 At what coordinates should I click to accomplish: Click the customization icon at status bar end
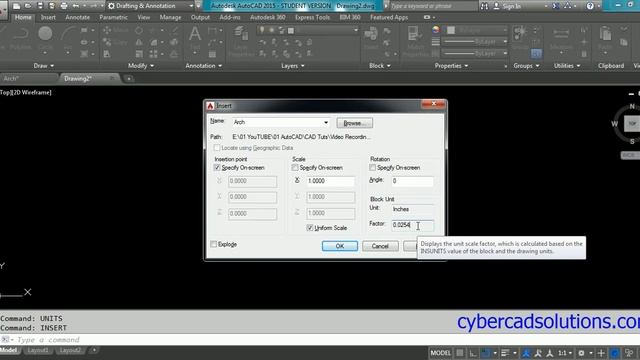629,353
